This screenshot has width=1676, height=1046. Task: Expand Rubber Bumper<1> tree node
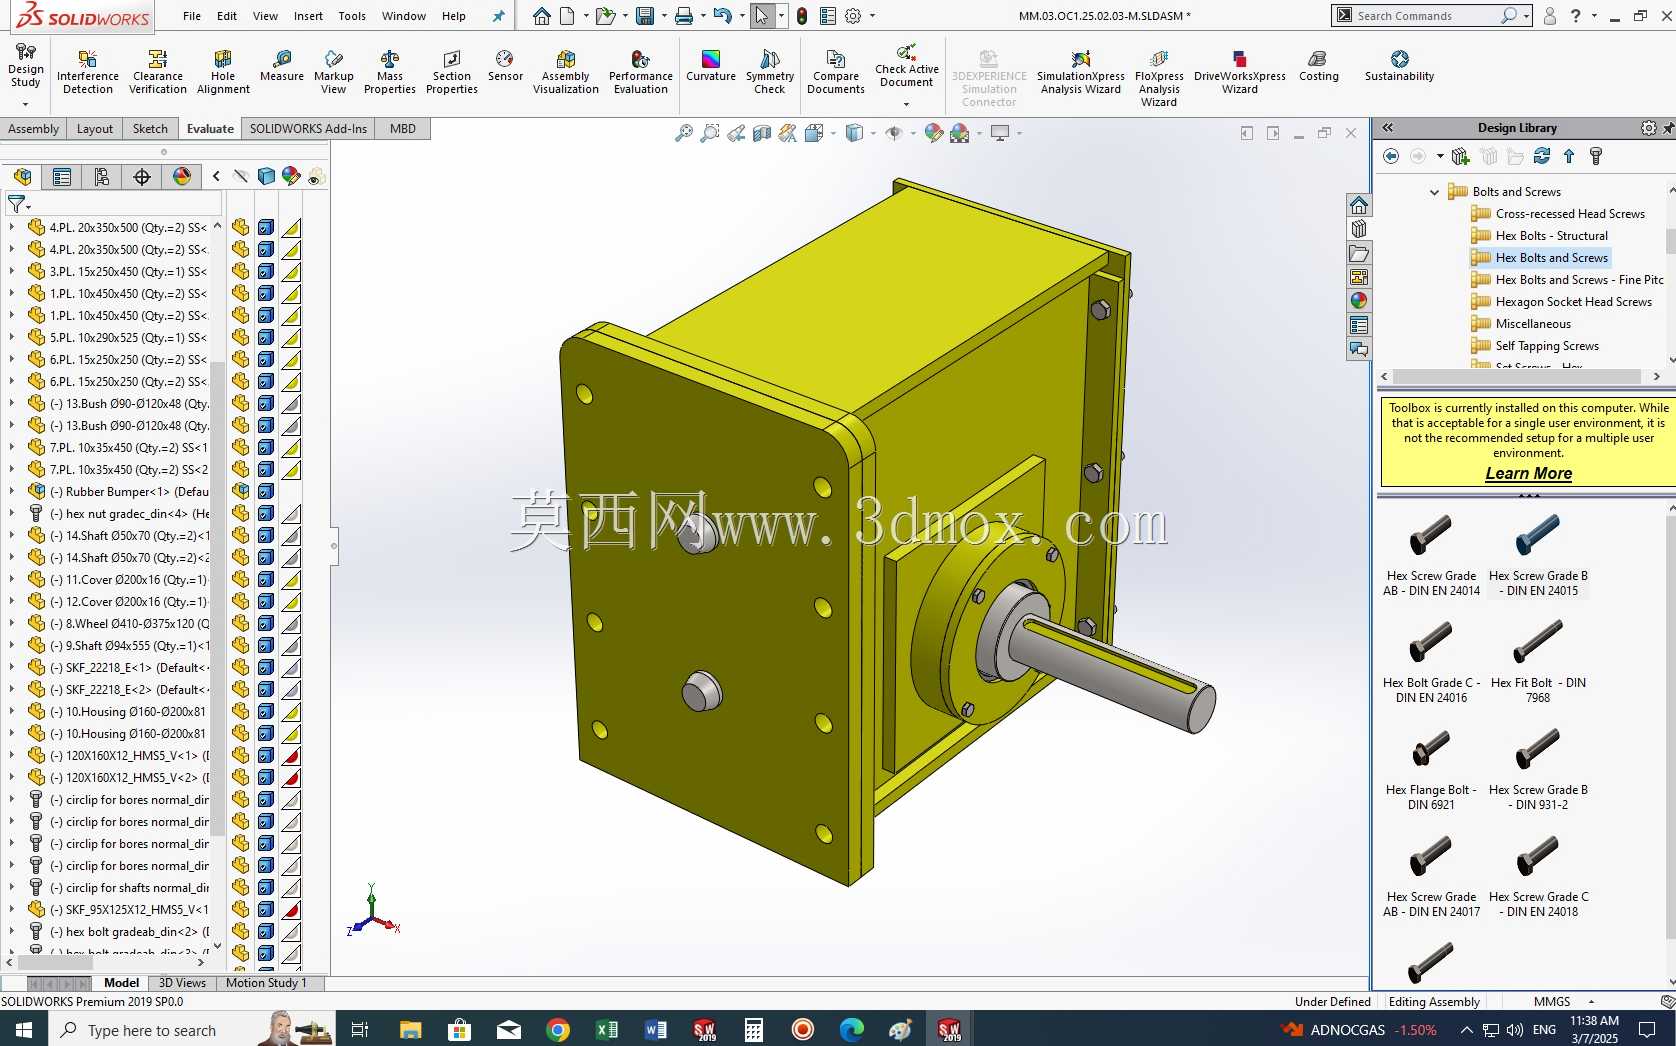pos(11,491)
